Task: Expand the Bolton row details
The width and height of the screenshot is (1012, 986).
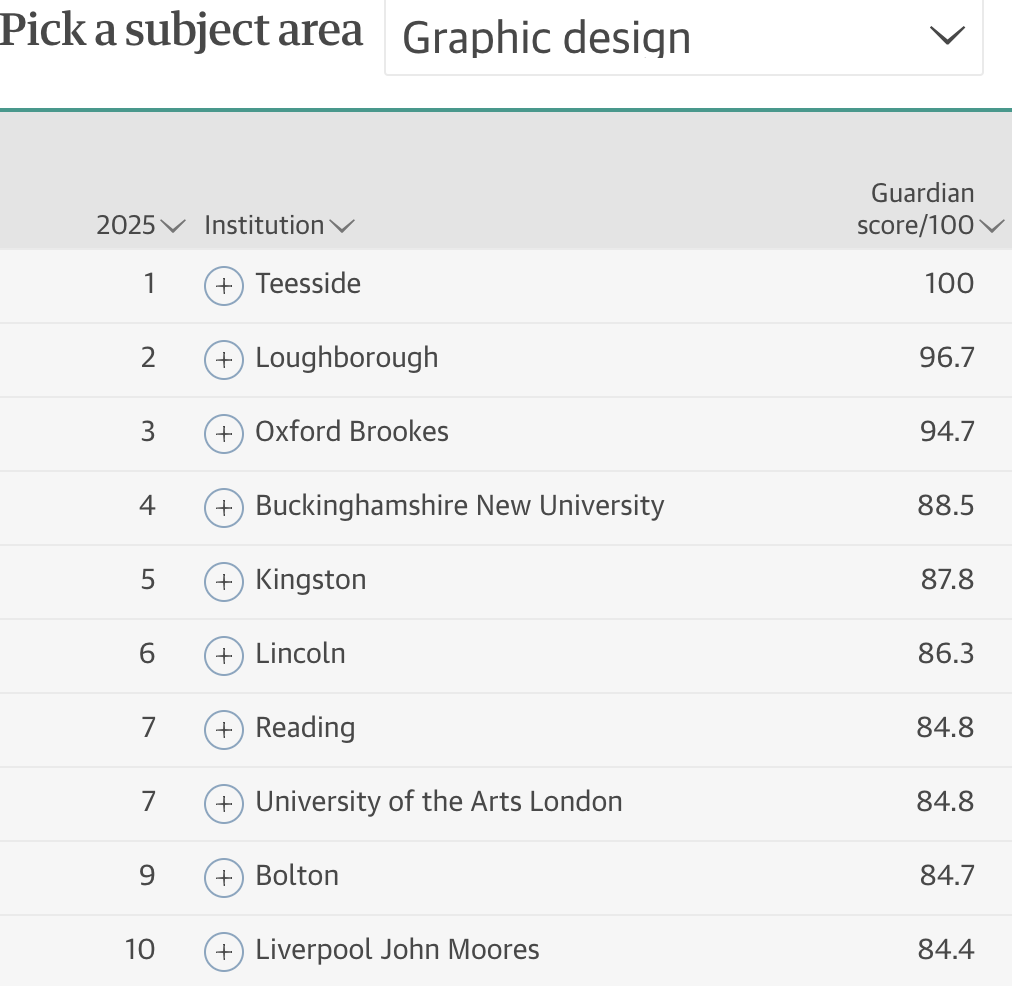Action: 223,878
